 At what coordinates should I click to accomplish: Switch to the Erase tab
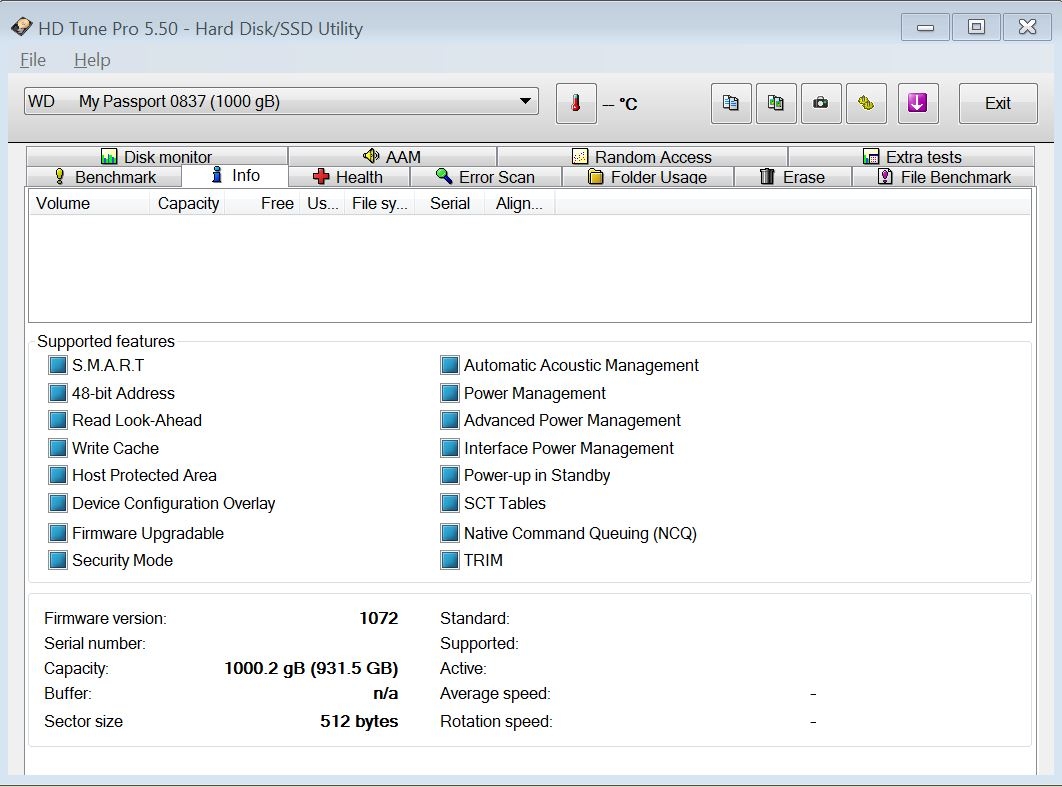[792, 177]
